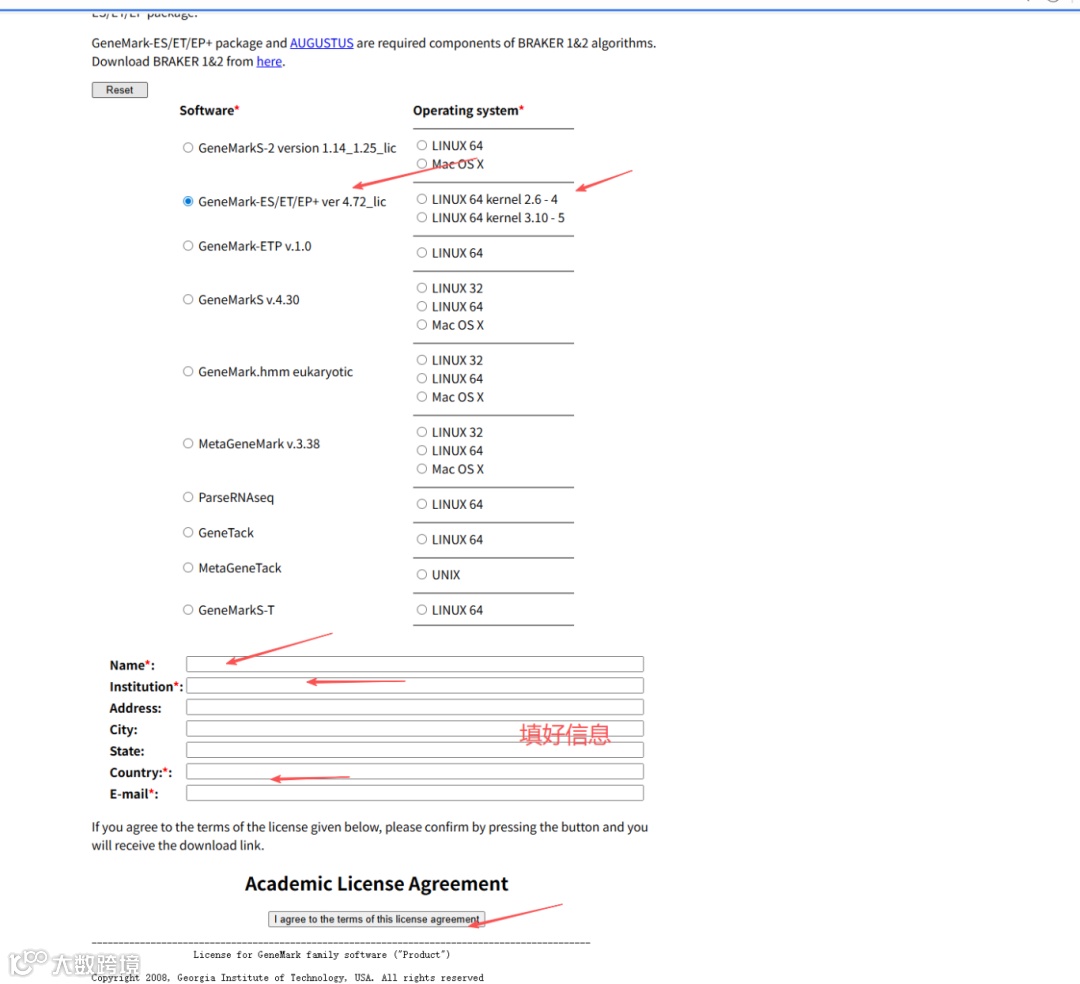
Task: Select GeneMarkS-T software option
Action: pos(187,609)
